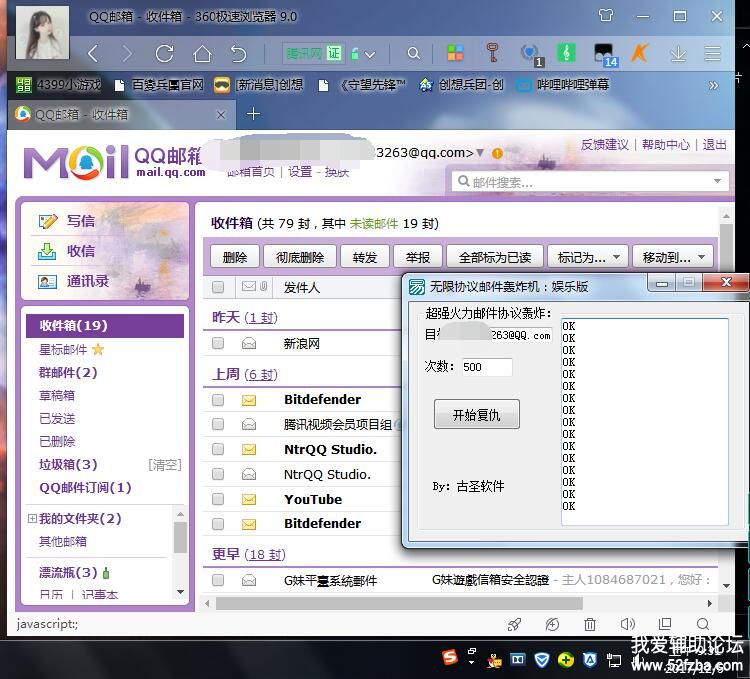The height and width of the screenshot is (679, 750).
Task: Check the select-all box in mail header
Action: point(218,287)
